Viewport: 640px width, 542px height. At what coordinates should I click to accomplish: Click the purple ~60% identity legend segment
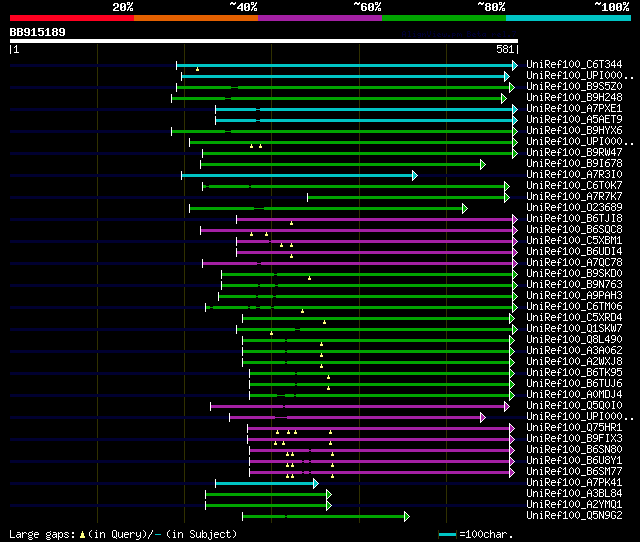click(320, 18)
